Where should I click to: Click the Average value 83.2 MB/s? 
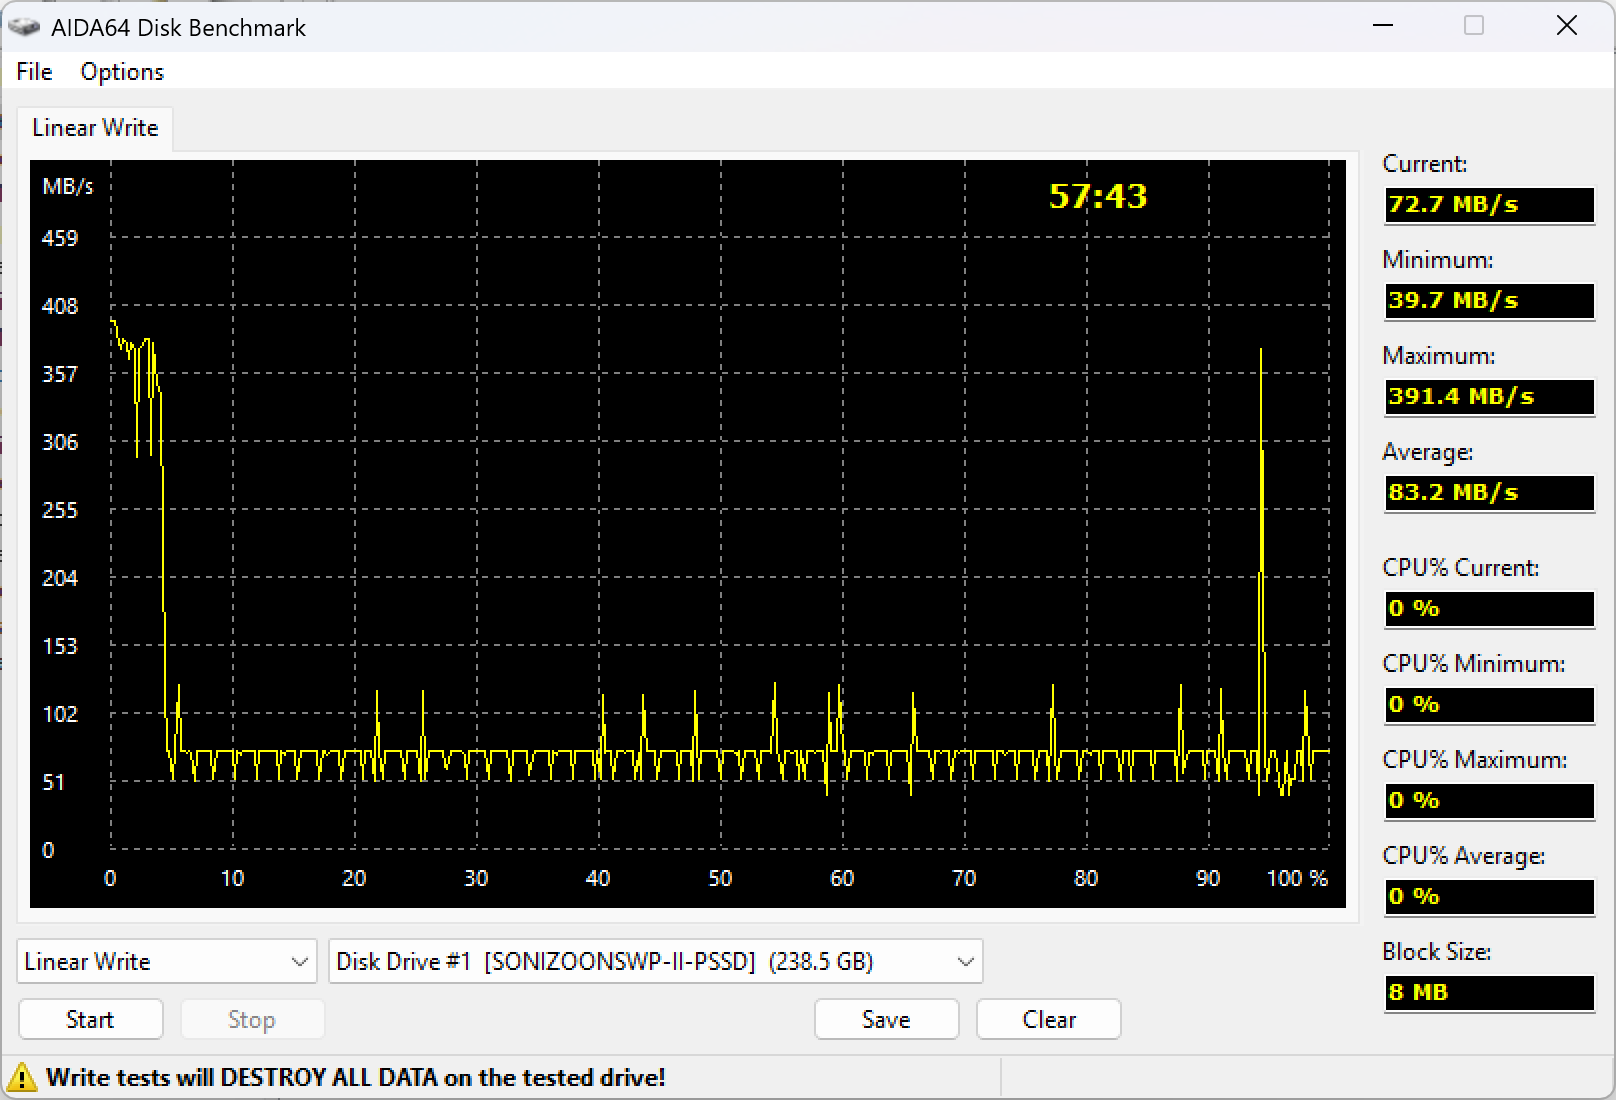click(1489, 492)
